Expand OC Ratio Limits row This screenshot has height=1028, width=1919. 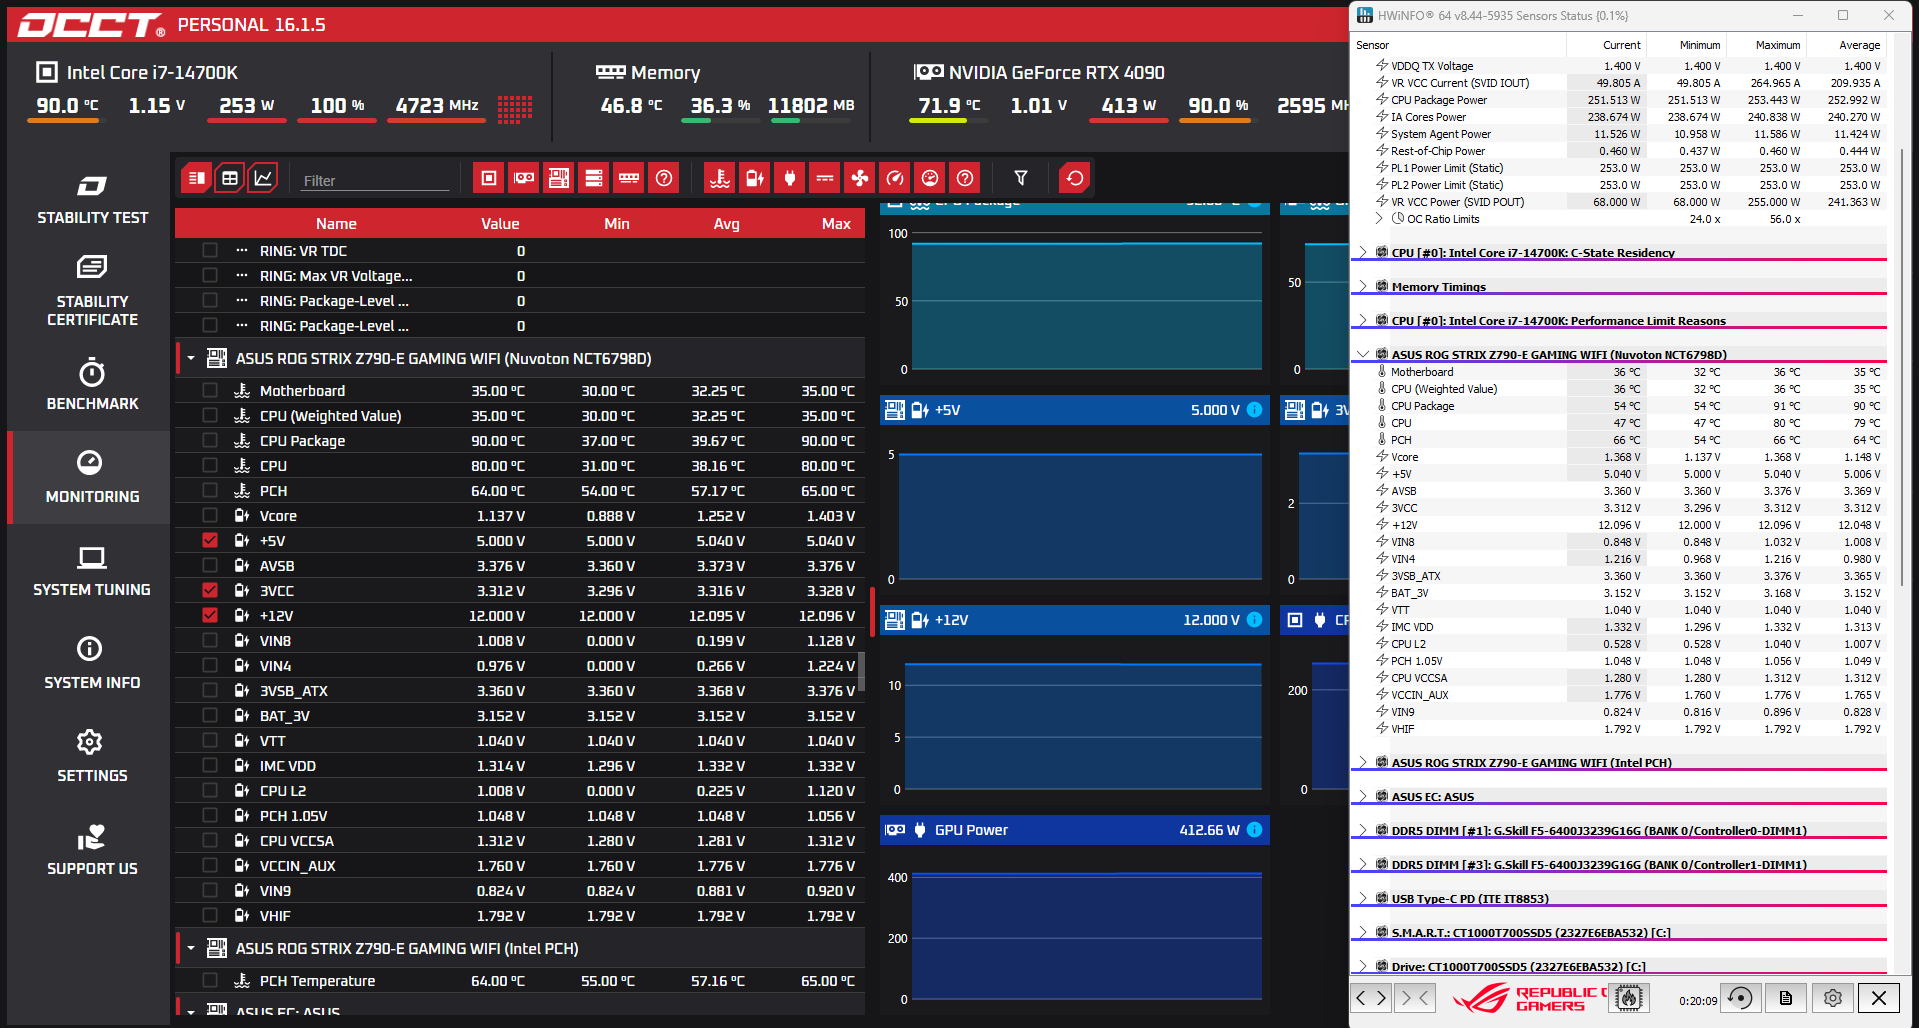click(x=1379, y=218)
